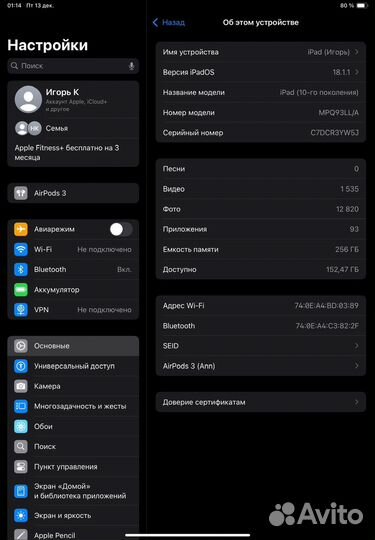Open Пункт управления settings
Viewport: 375px width, 540px height.
pyautogui.click(x=73, y=467)
